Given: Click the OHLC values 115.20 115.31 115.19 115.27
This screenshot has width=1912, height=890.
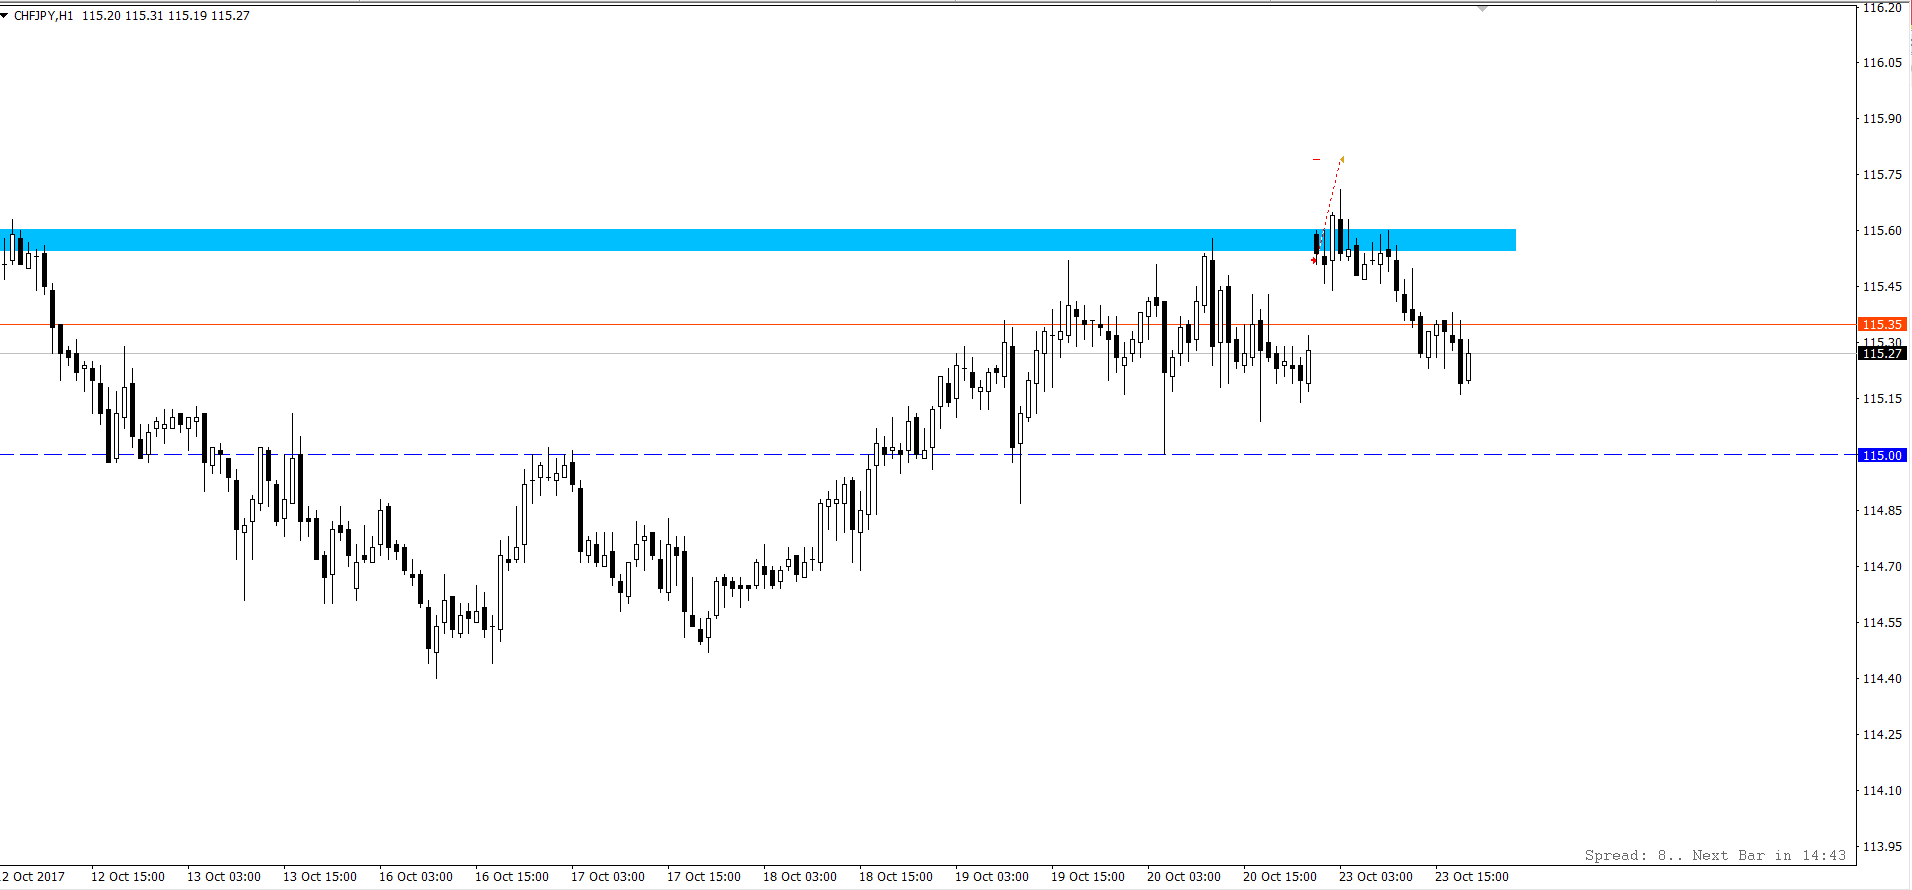Looking at the screenshot, I should 166,16.
